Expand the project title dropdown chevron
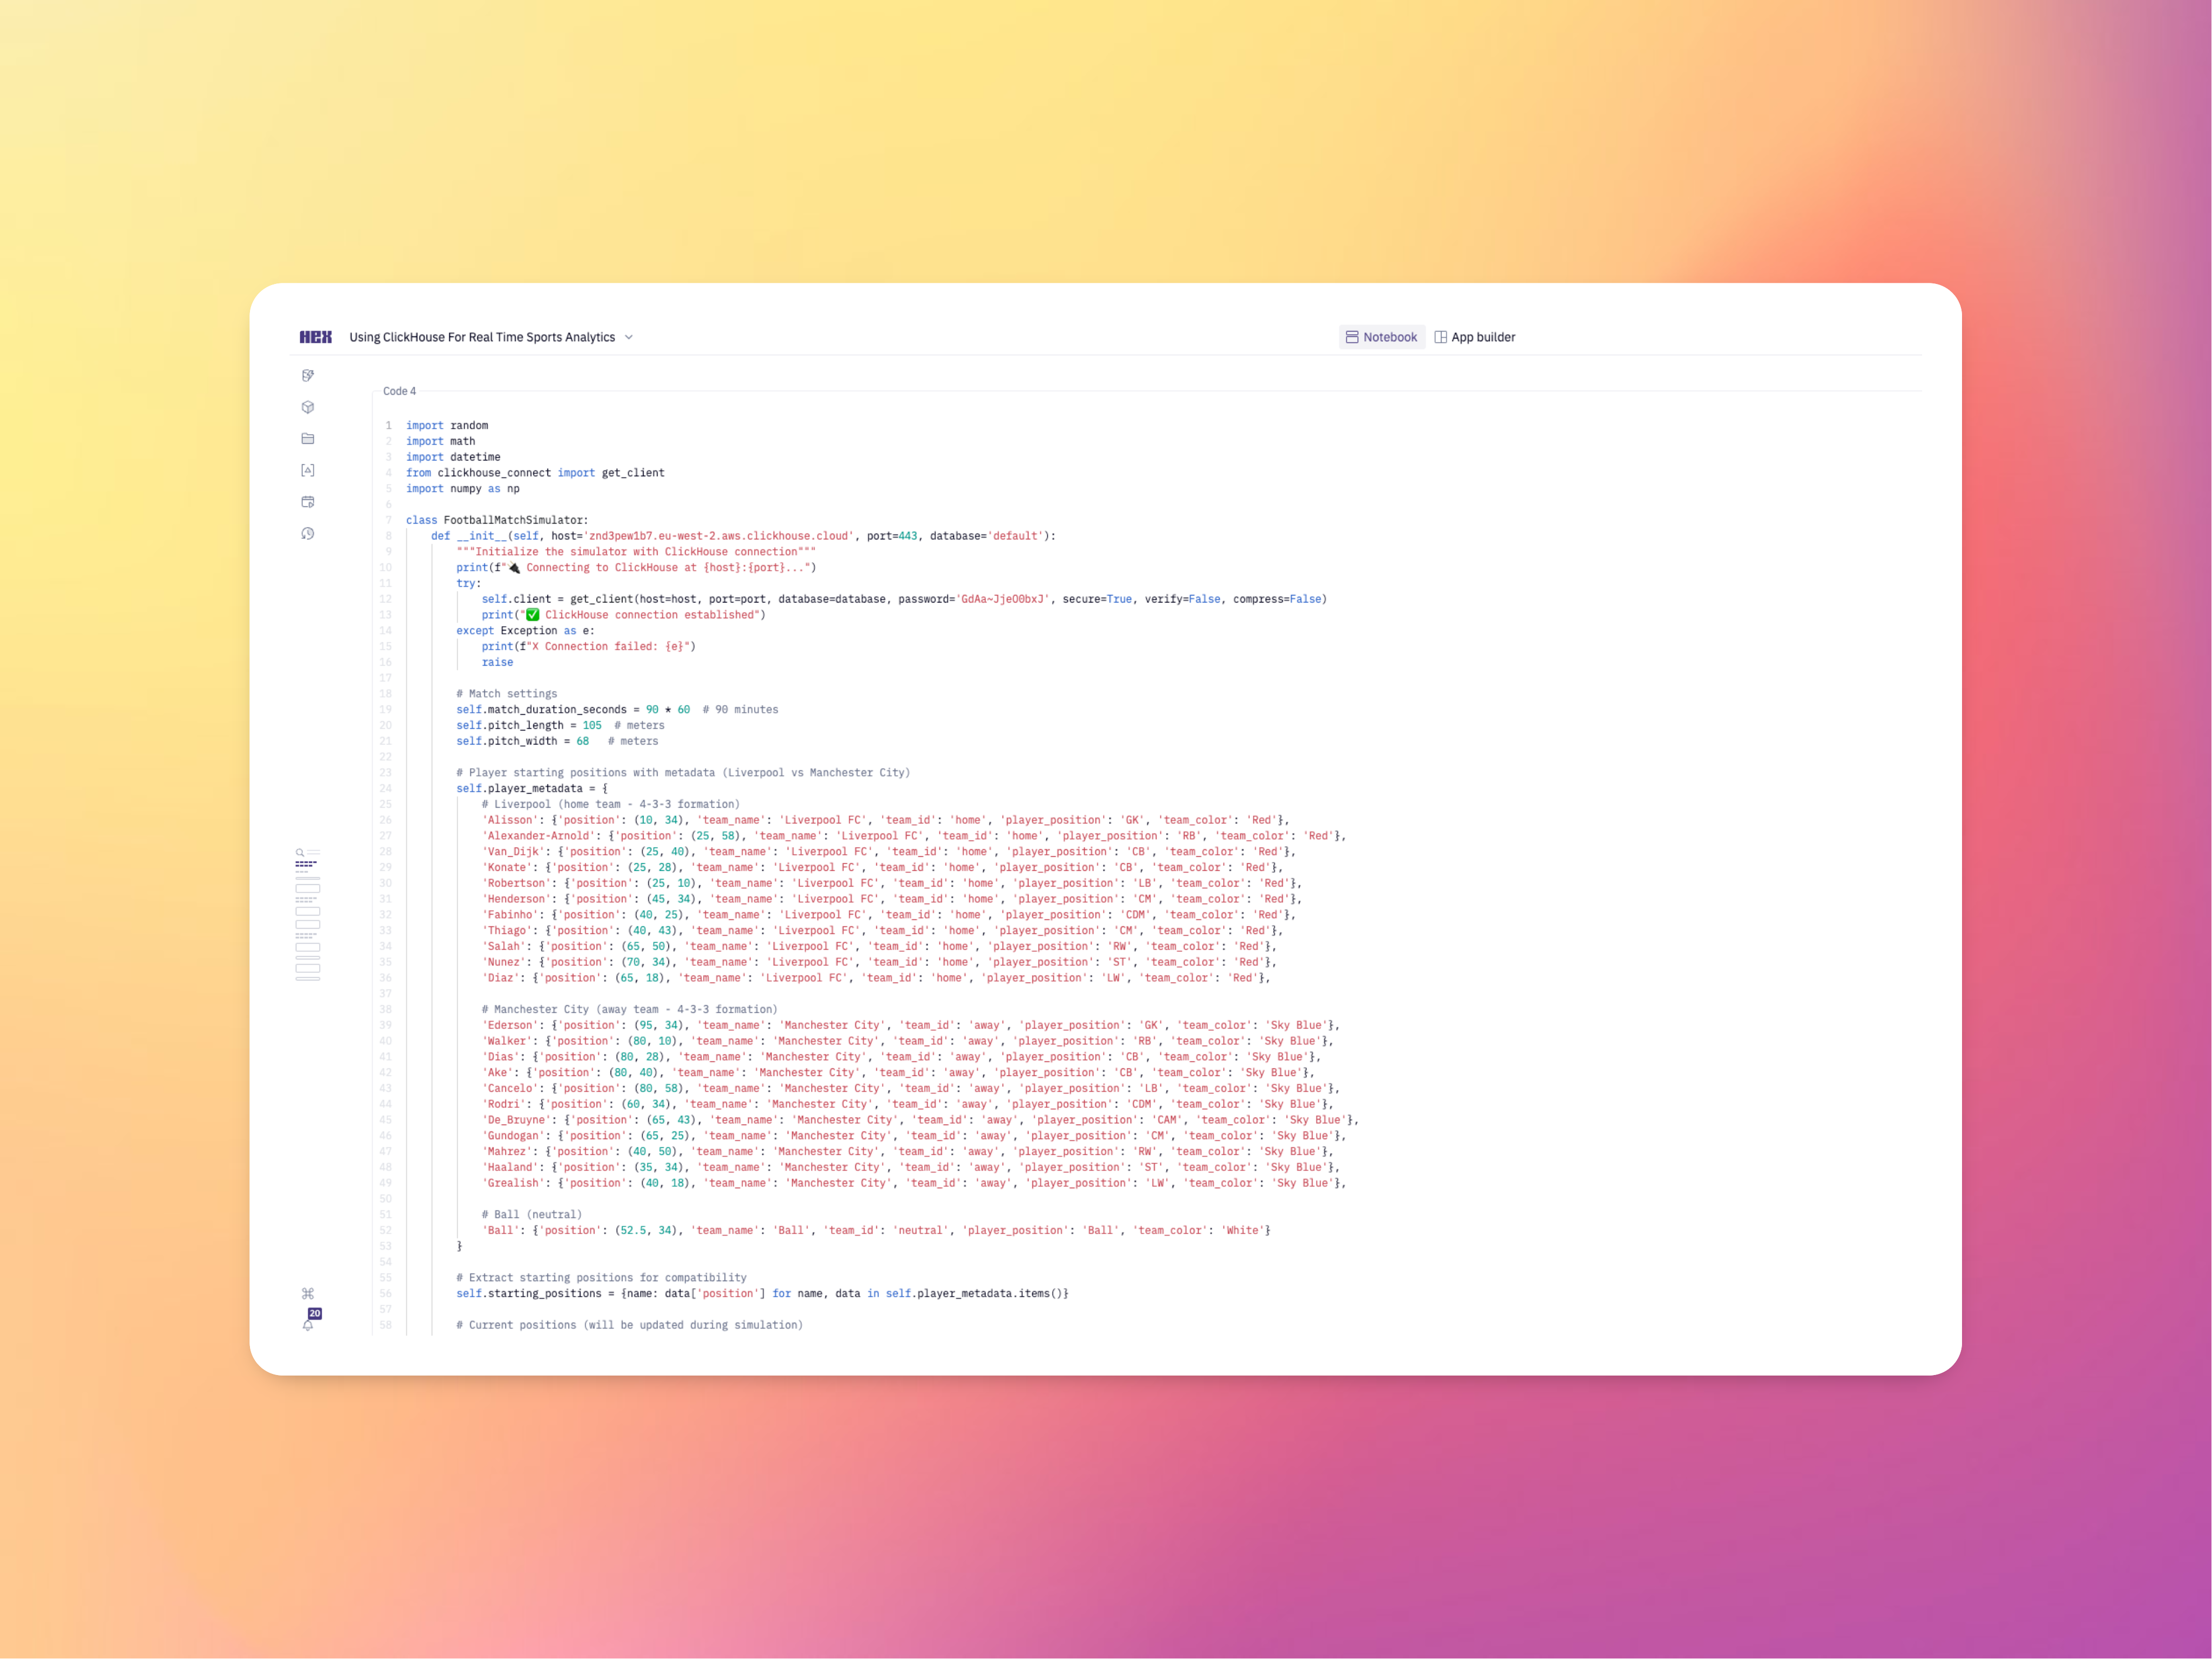This screenshot has height=1659, width=2212. (x=629, y=337)
